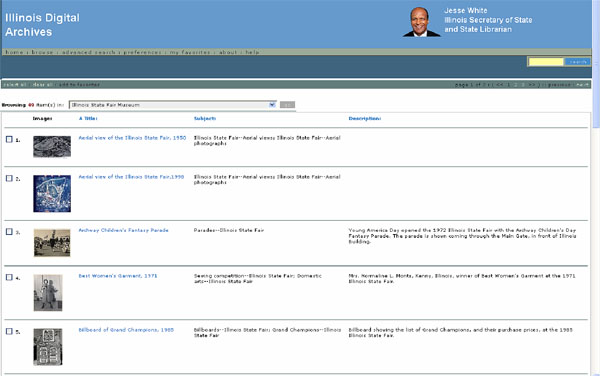The height and width of the screenshot is (376, 600).
Task: Click the Billboard showing the list description text
Action: [x=460, y=332]
